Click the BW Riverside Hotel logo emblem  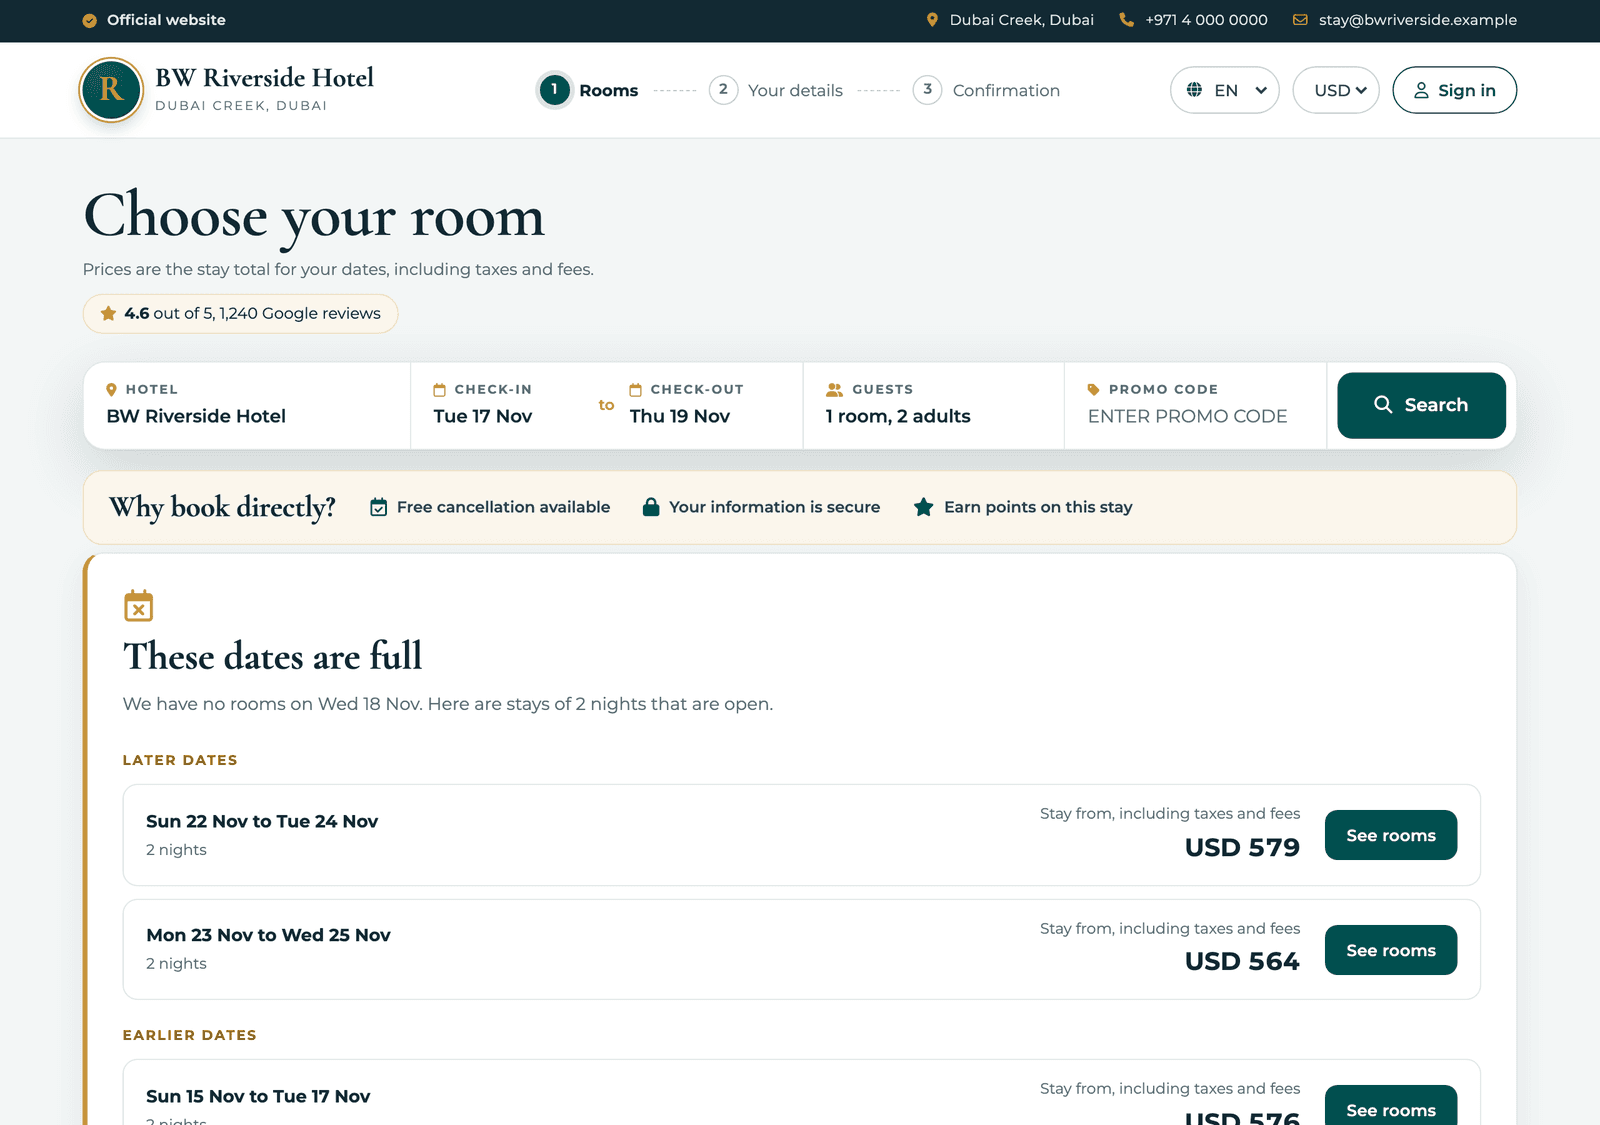click(111, 90)
